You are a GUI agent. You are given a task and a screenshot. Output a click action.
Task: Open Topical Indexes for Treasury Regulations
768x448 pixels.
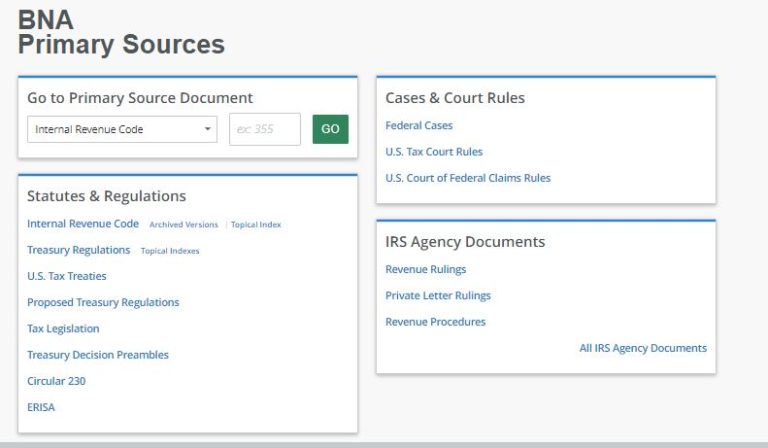coord(170,251)
